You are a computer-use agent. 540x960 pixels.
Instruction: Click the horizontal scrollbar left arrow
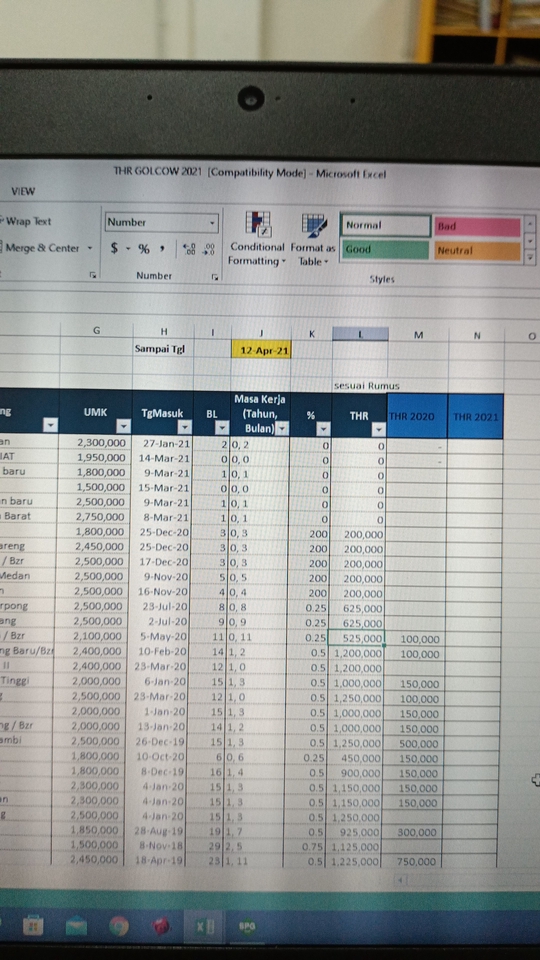tap(400, 880)
